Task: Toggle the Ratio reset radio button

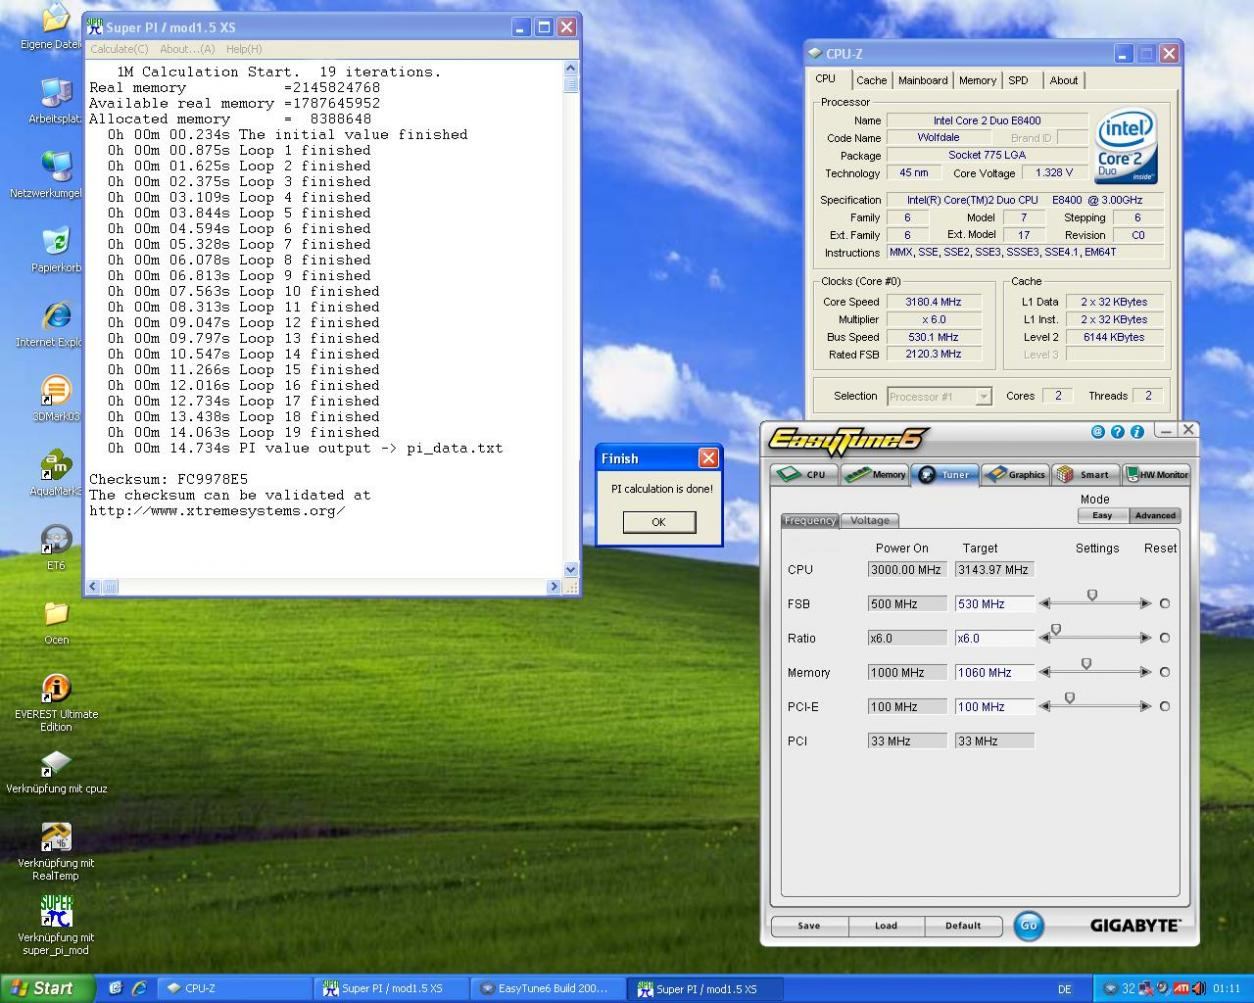Action: pyautogui.click(x=1165, y=637)
